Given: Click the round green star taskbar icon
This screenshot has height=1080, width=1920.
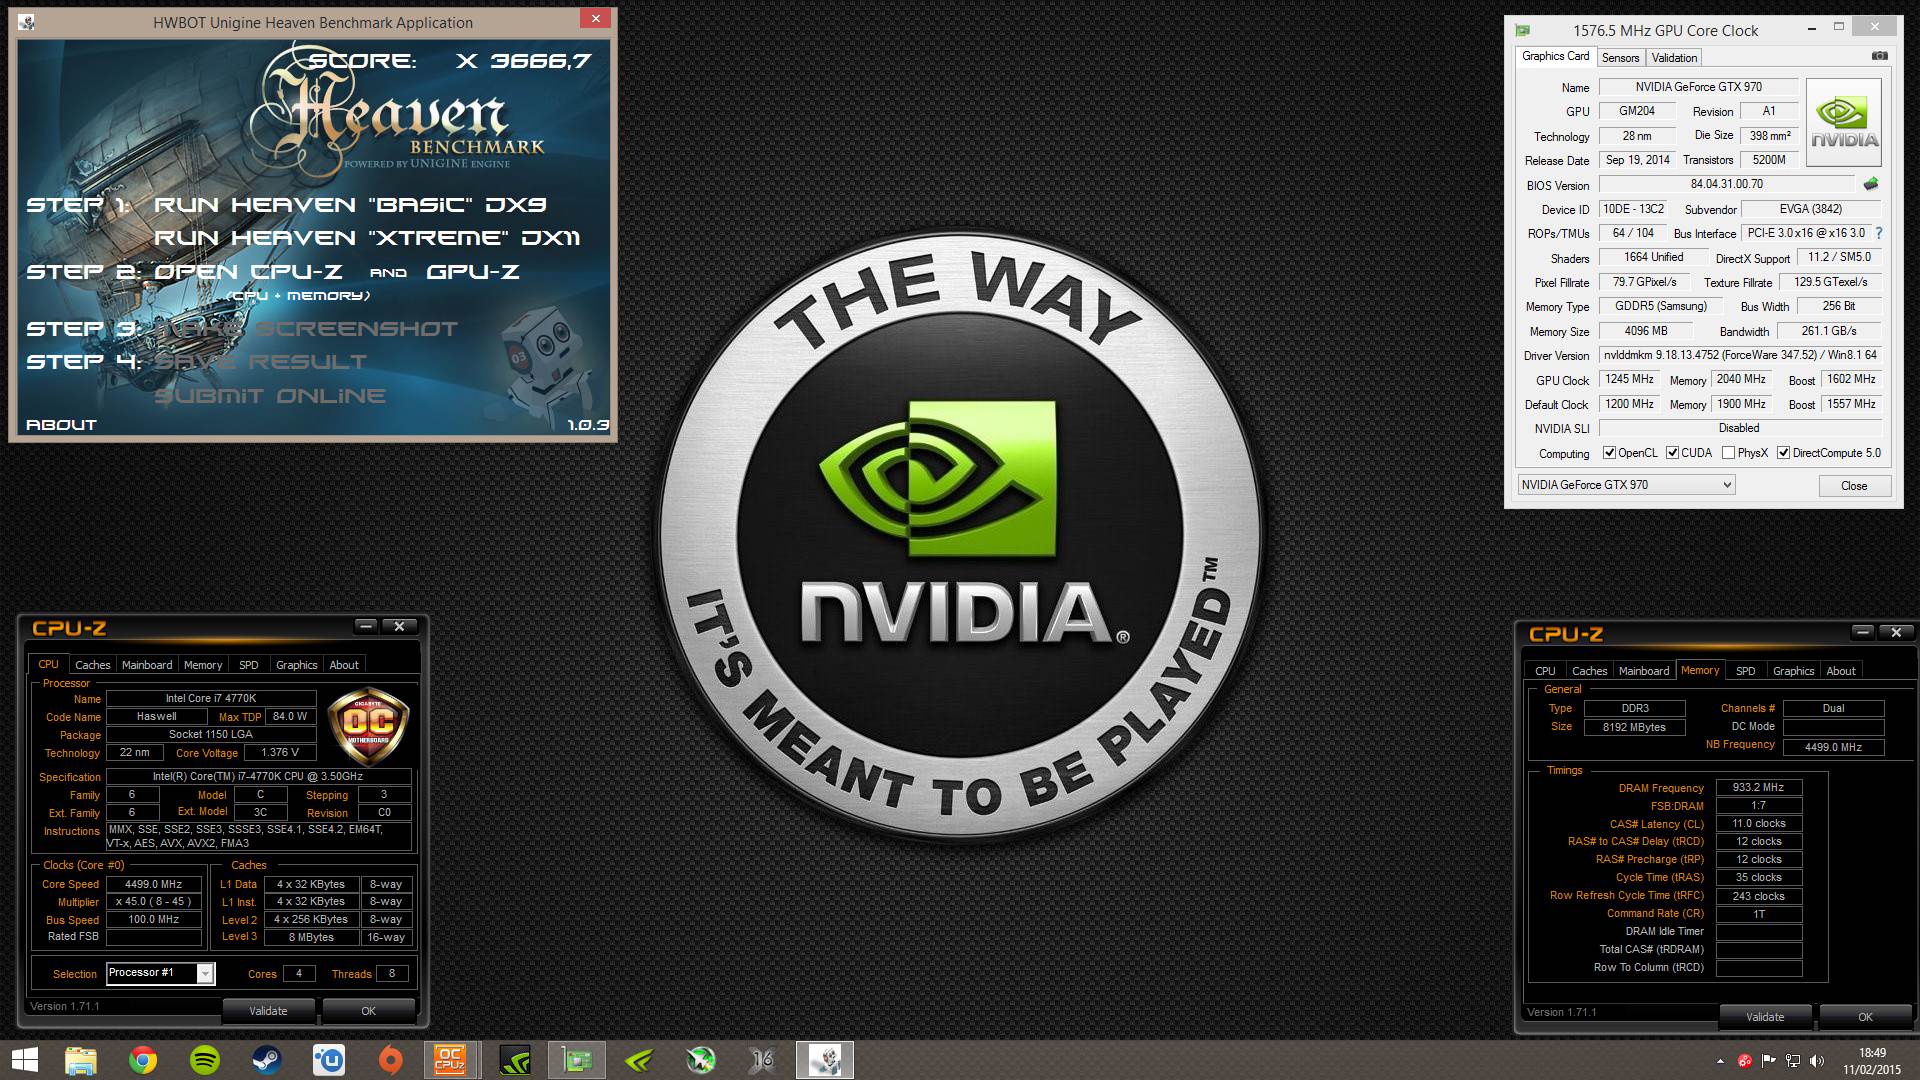Looking at the screenshot, I should point(701,1060).
